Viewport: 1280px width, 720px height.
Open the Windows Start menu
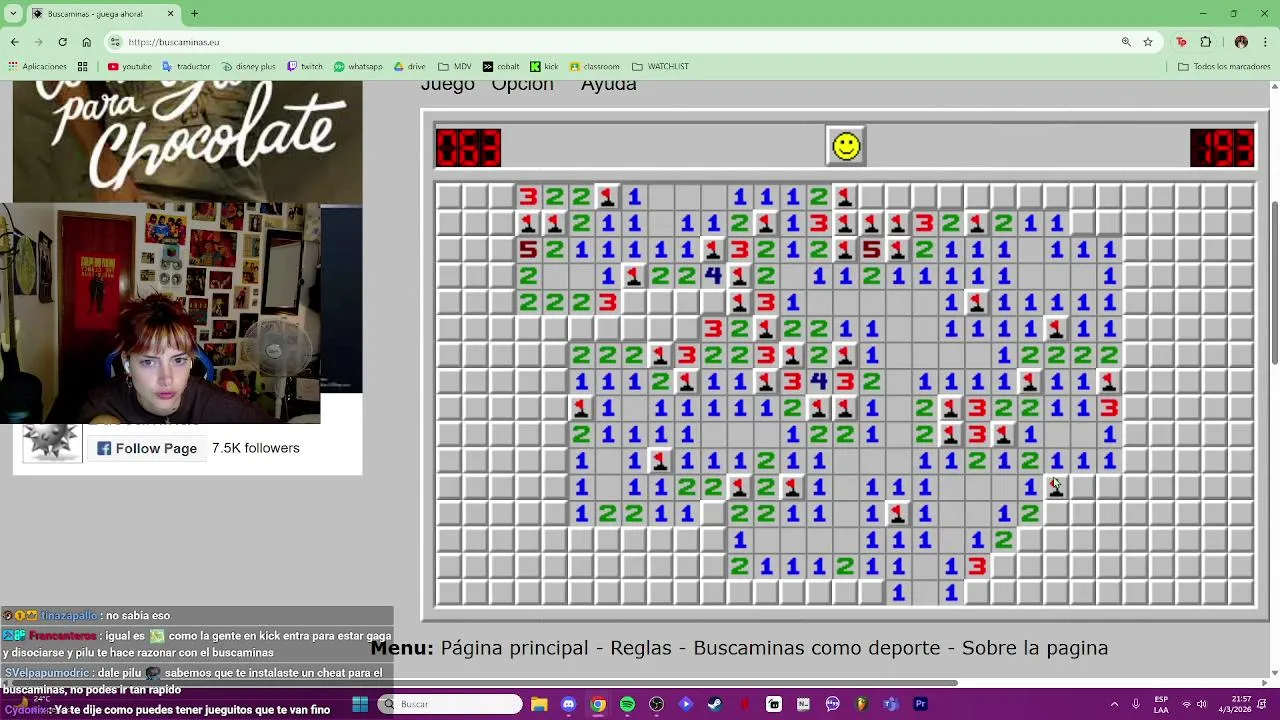[360, 704]
